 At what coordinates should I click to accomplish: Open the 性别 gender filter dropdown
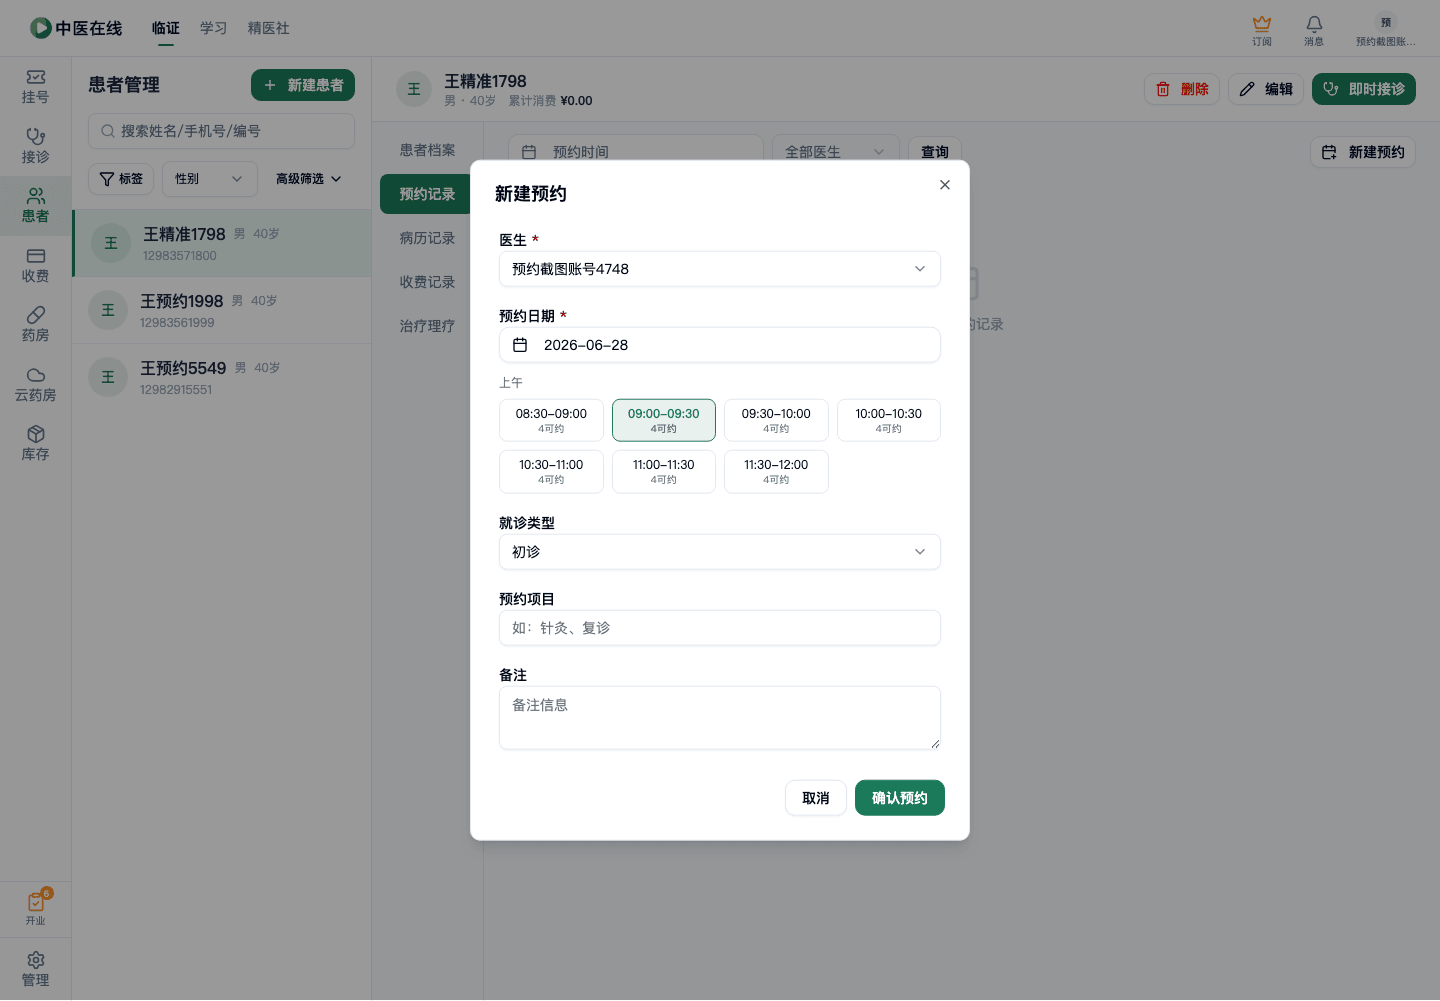(209, 179)
